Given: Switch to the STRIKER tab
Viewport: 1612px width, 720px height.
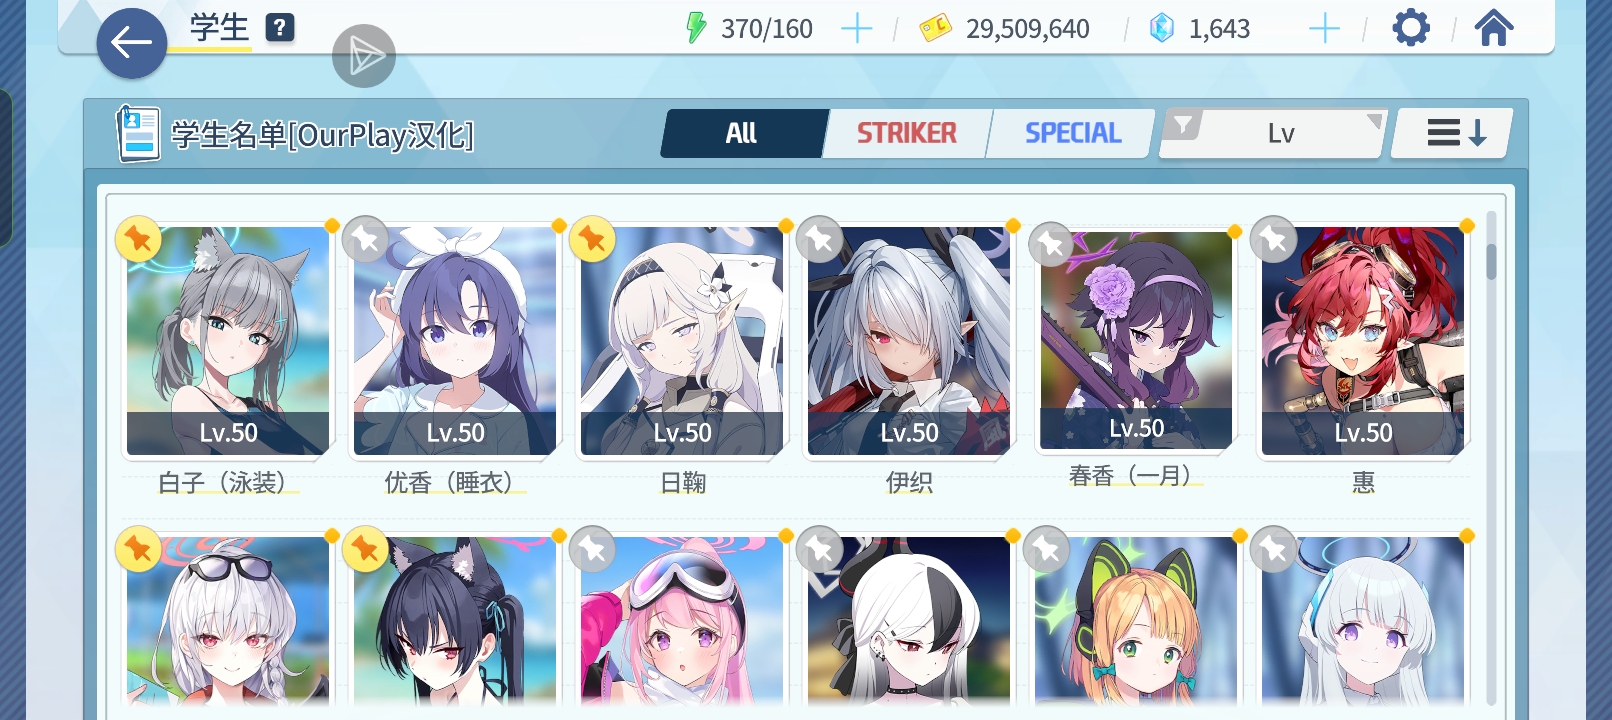Looking at the screenshot, I should (x=906, y=133).
